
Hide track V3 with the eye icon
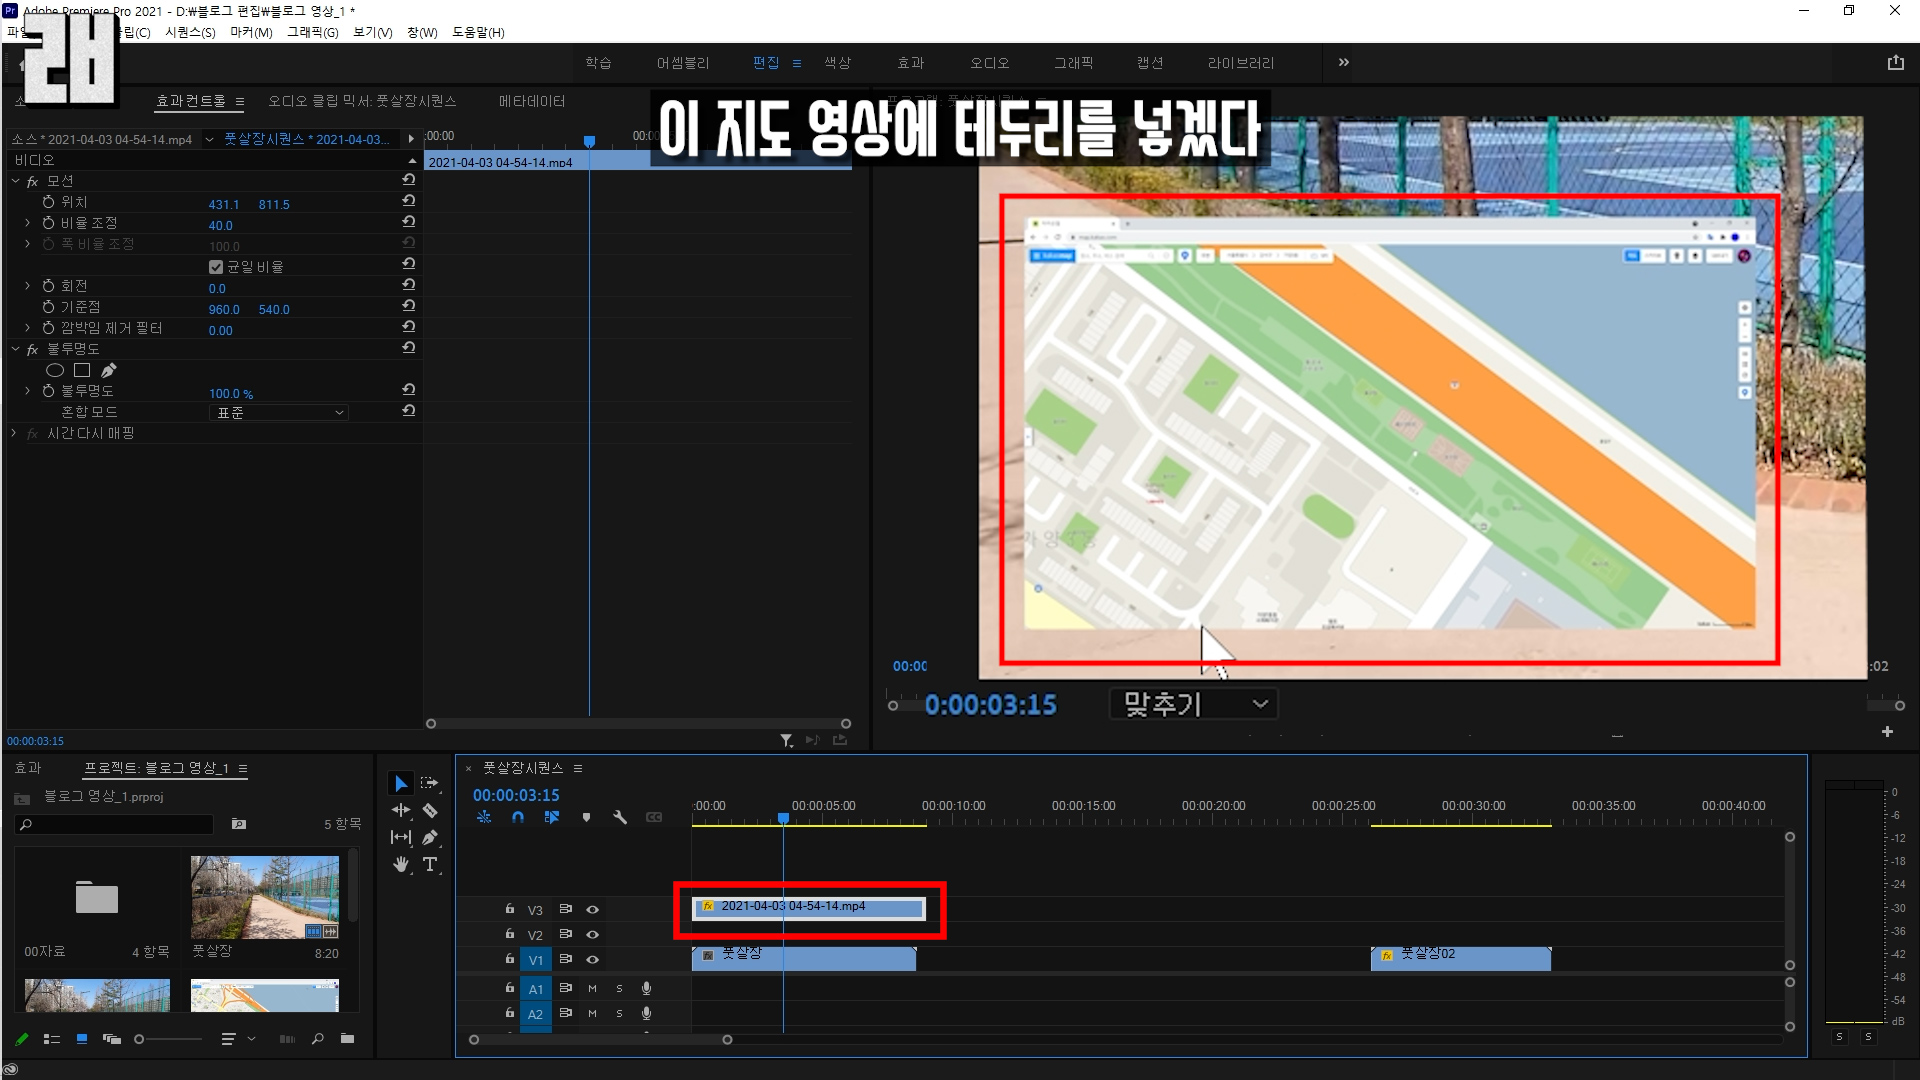[x=592, y=910]
